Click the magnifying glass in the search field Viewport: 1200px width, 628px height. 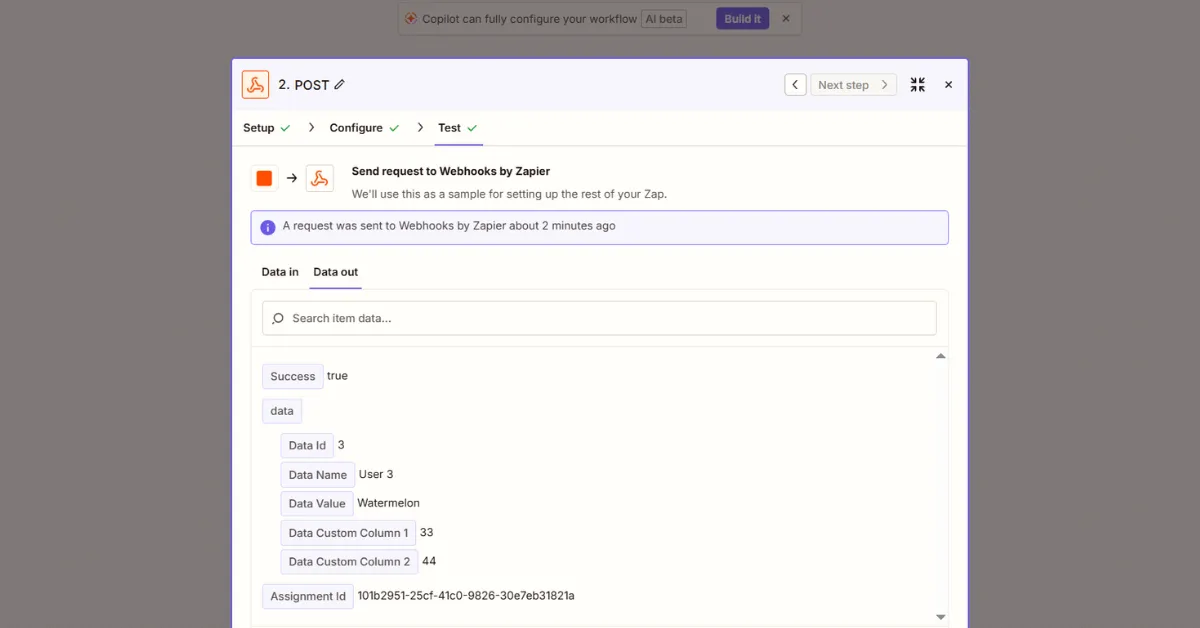coord(277,317)
